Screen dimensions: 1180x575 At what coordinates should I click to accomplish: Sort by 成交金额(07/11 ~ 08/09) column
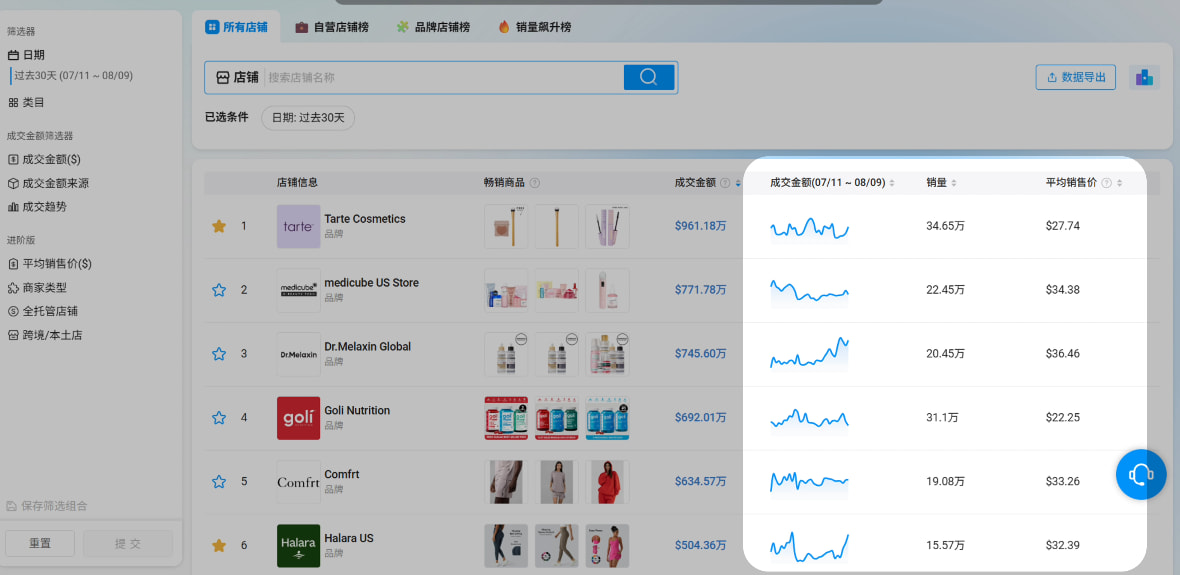(x=892, y=183)
